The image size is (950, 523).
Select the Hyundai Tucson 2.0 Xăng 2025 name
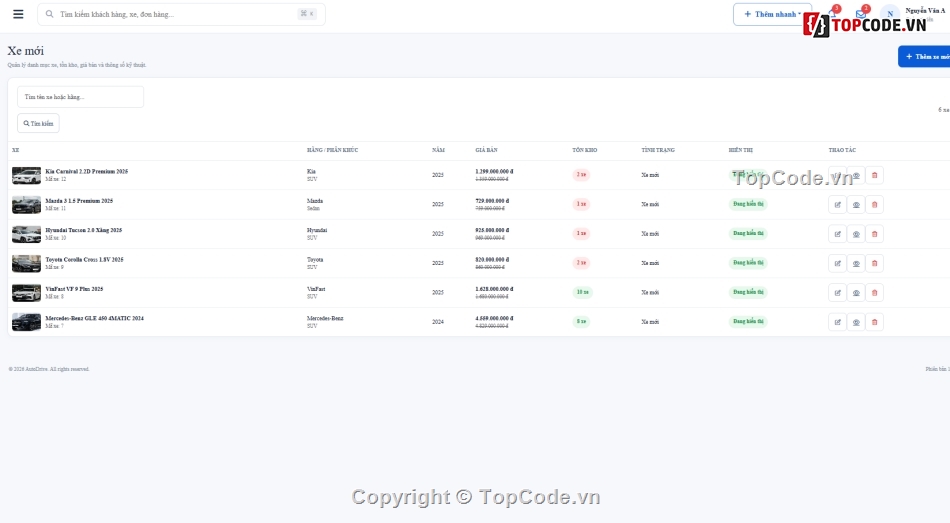[x=84, y=230]
